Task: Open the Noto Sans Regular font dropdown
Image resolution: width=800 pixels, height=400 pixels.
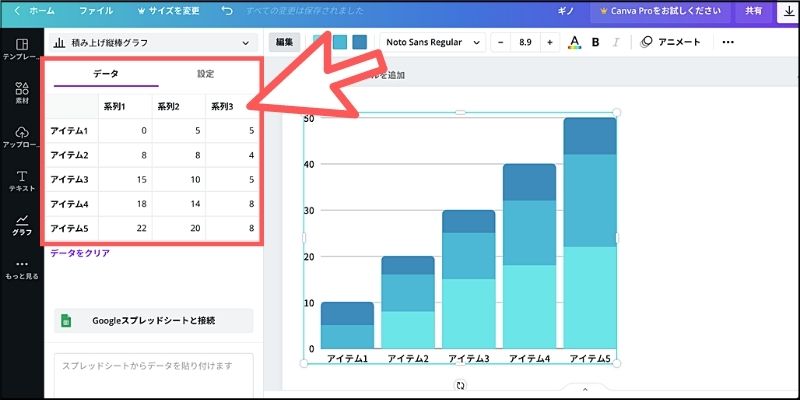Action: coord(433,42)
